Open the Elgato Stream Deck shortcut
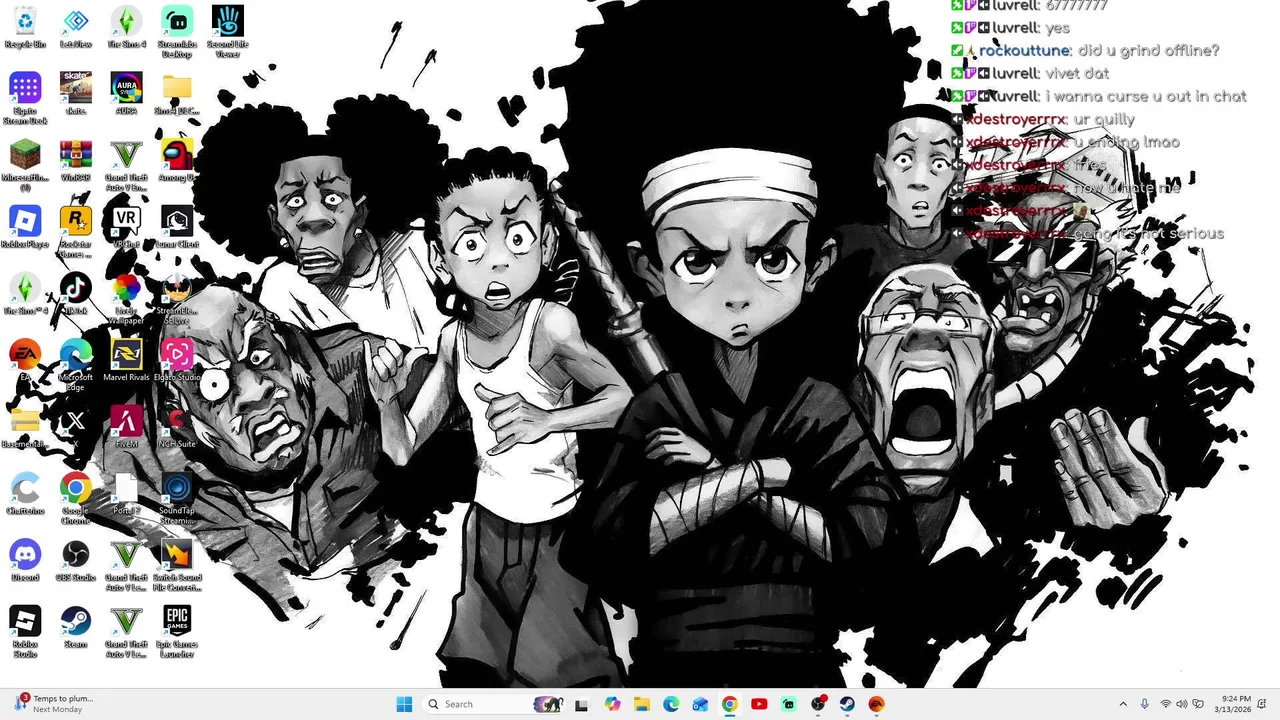The width and height of the screenshot is (1280, 720). (x=25, y=97)
